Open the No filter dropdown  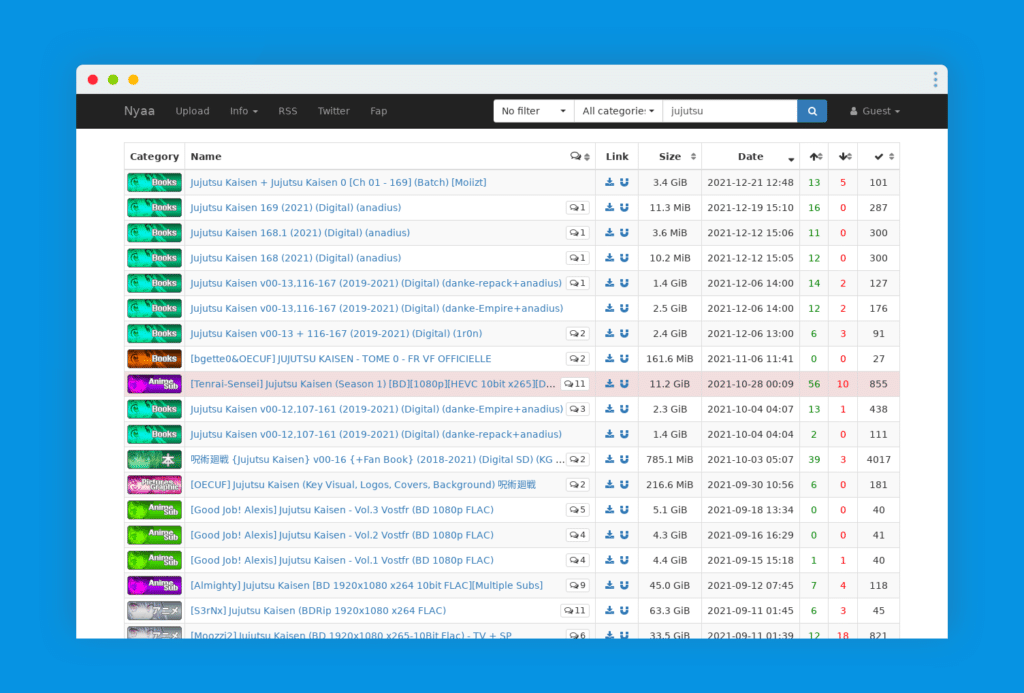(x=533, y=111)
